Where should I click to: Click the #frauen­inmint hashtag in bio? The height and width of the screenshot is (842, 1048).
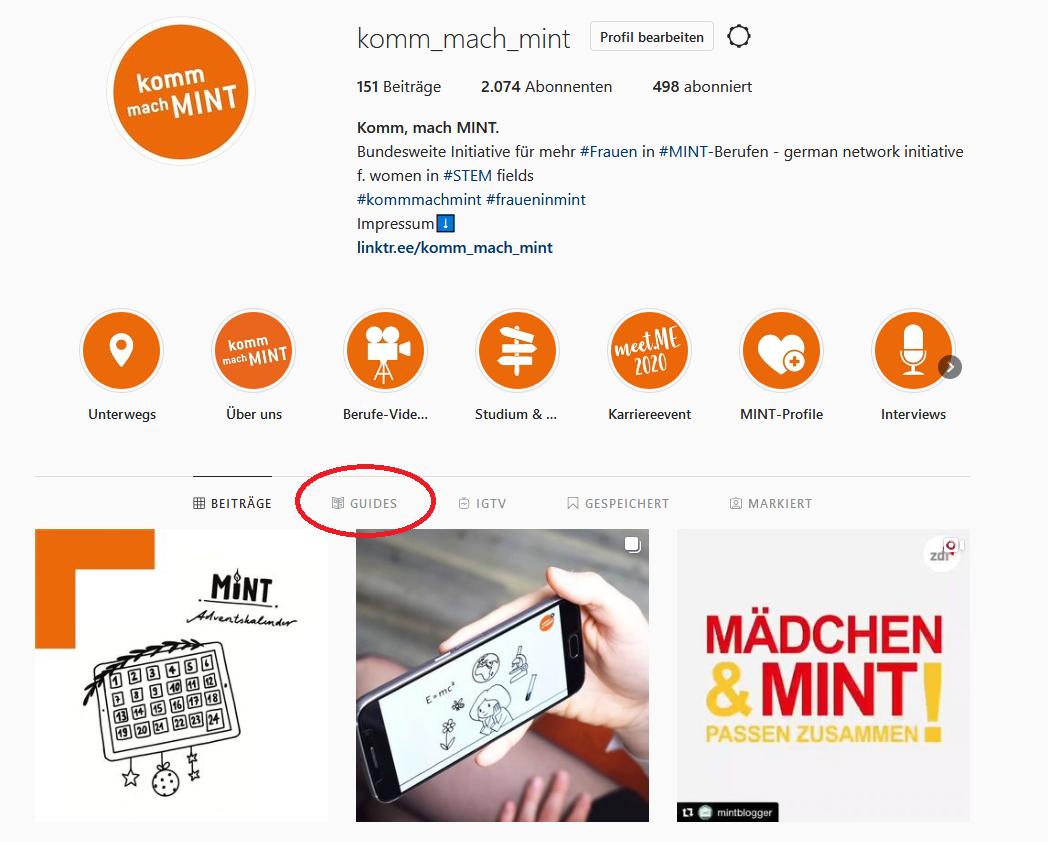tap(535, 200)
